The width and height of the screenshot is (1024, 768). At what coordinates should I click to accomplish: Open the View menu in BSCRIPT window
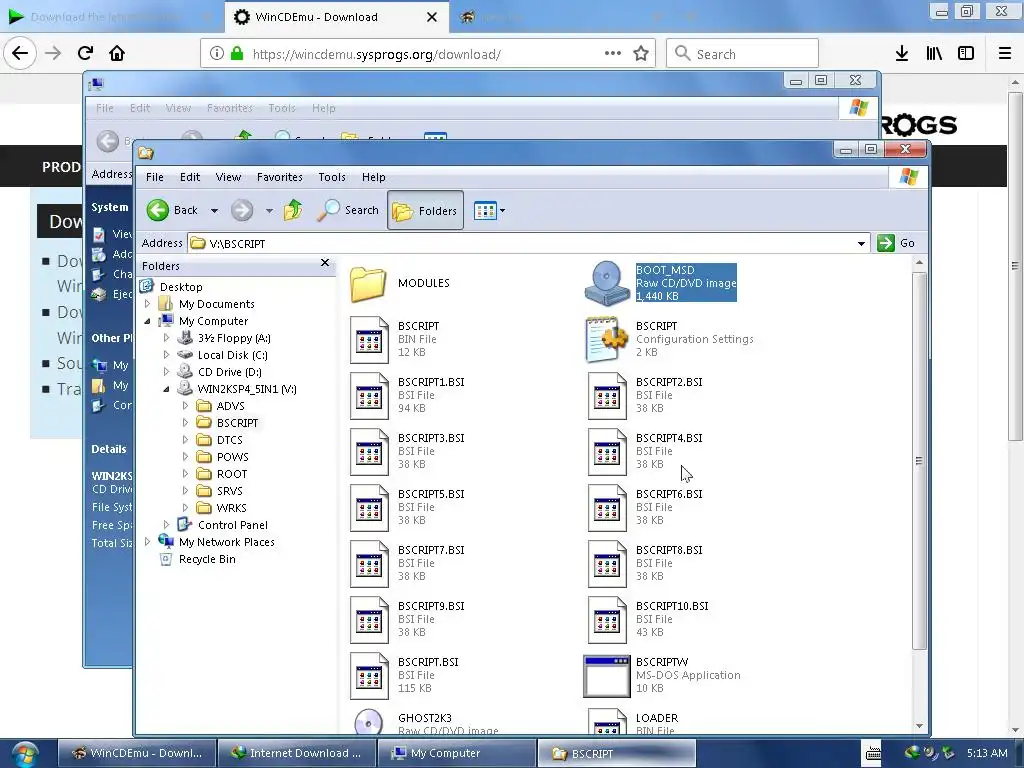pyautogui.click(x=229, y=177)
